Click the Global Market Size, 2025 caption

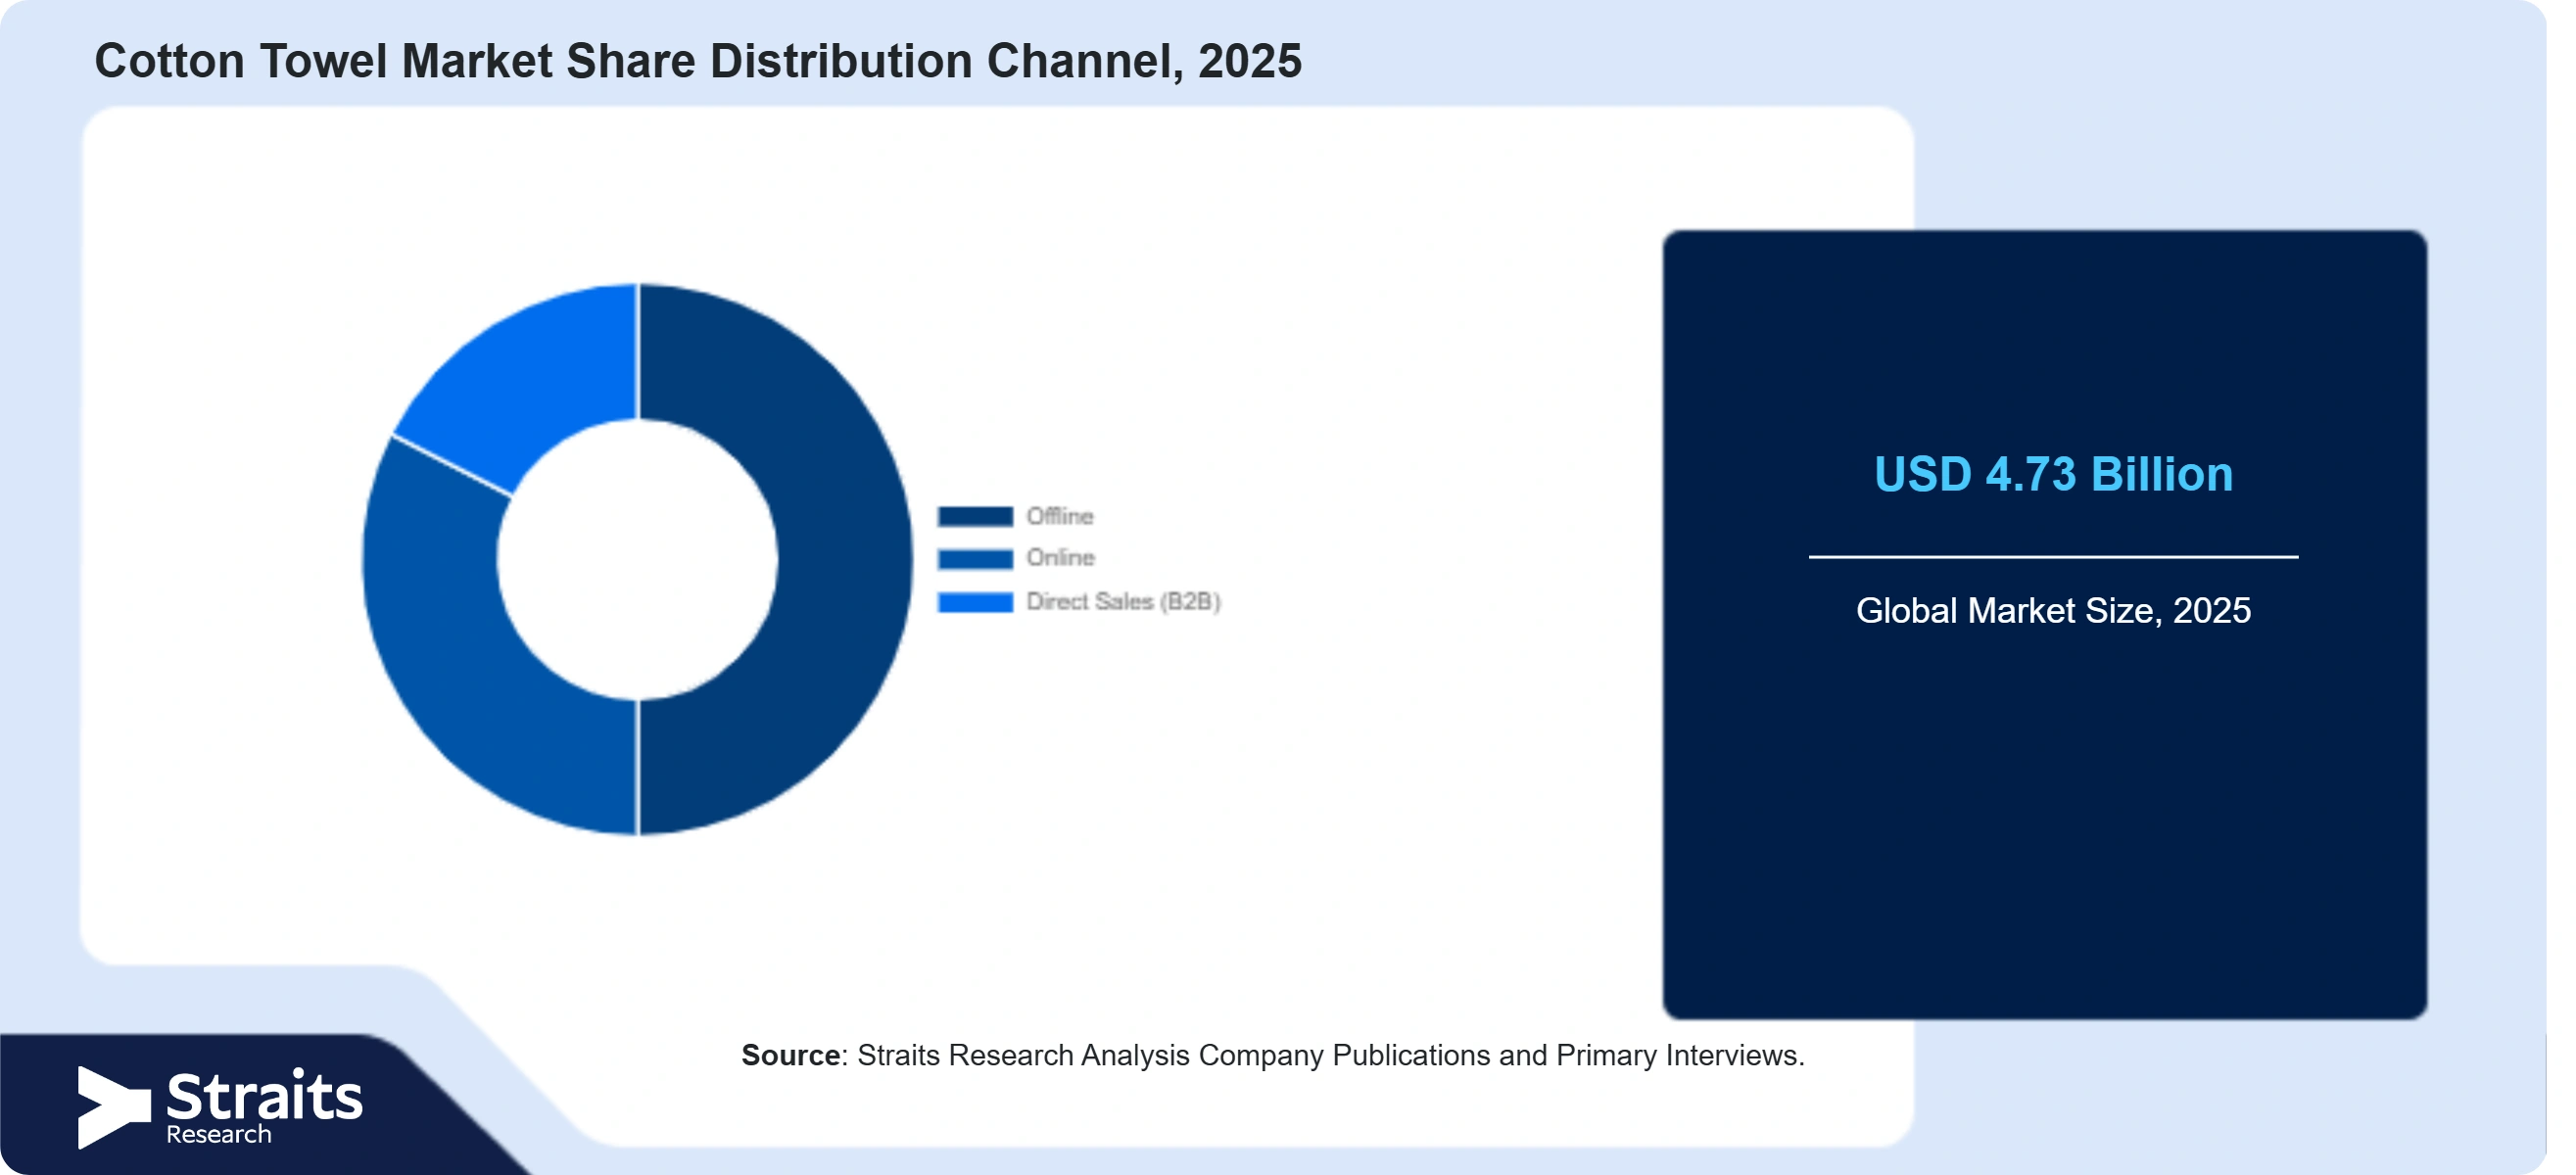tap(2053, 610)
